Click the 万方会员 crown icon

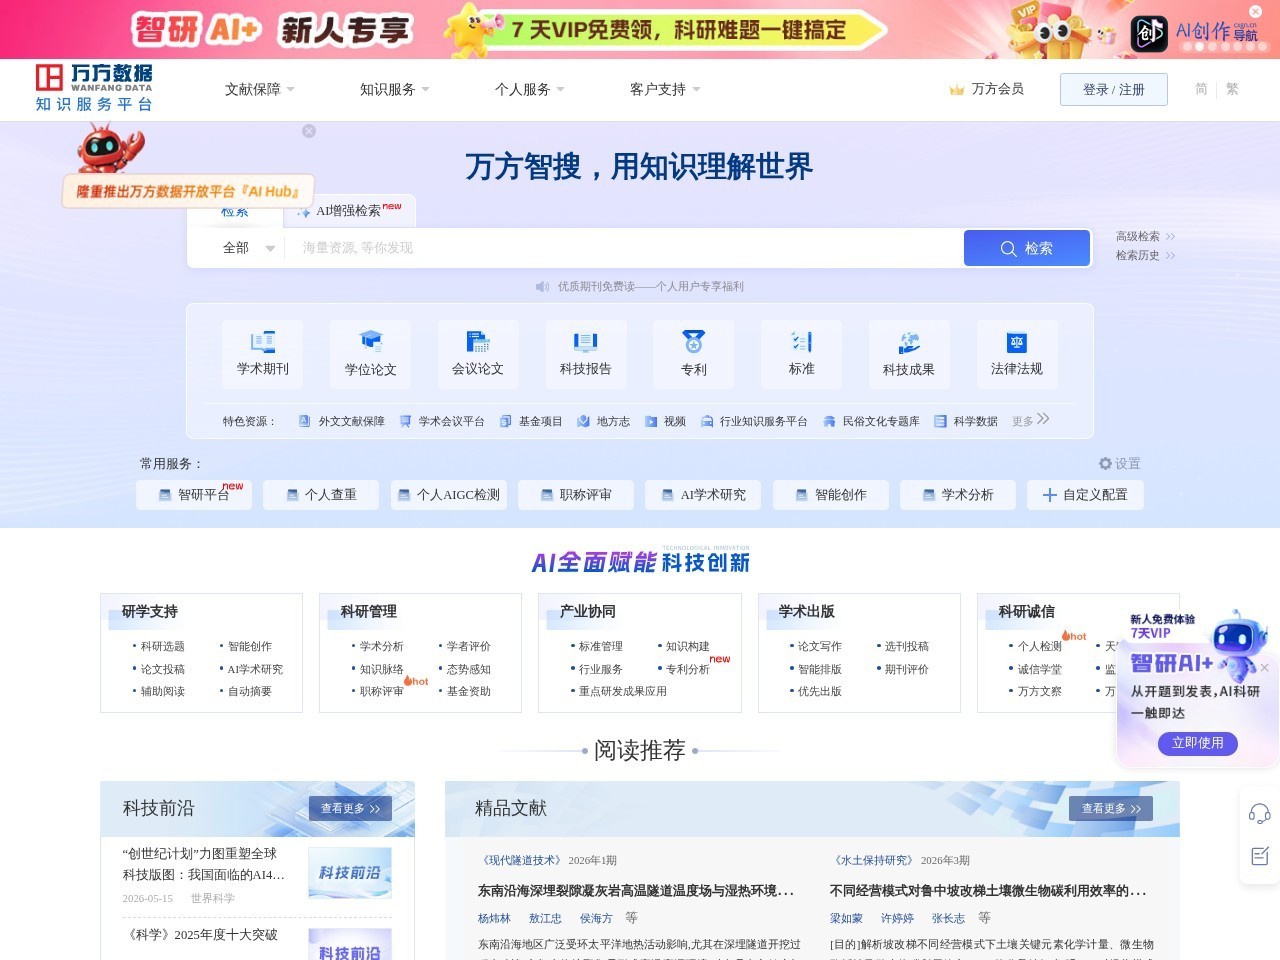pyautogui.click(x=957, y=90)
